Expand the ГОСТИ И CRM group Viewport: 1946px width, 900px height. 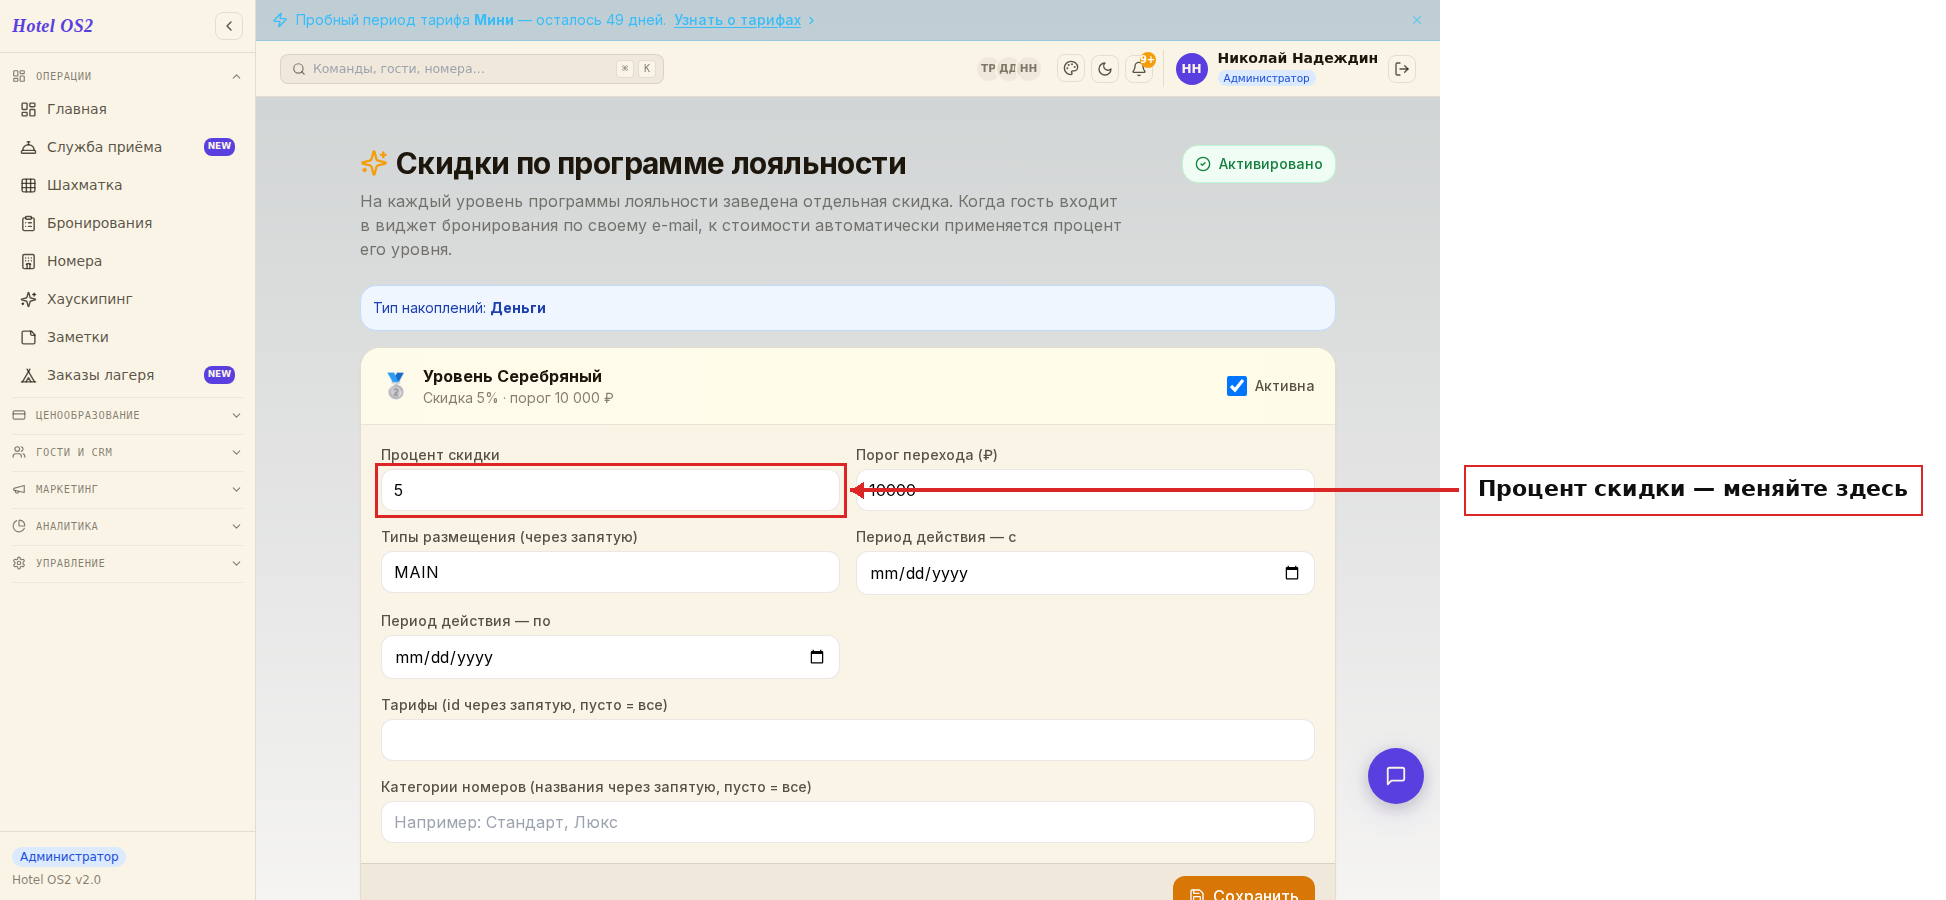click(x=127, y=452)
